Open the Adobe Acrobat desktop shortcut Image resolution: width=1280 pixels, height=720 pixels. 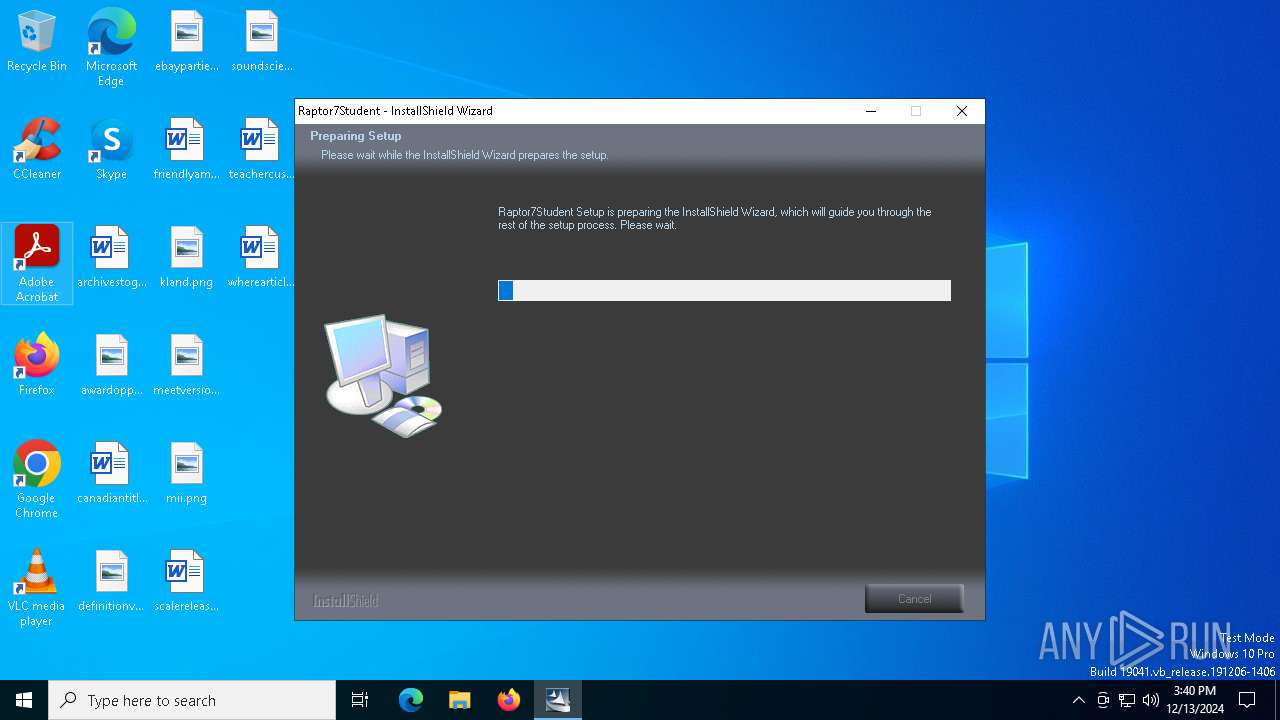[37, 264]
